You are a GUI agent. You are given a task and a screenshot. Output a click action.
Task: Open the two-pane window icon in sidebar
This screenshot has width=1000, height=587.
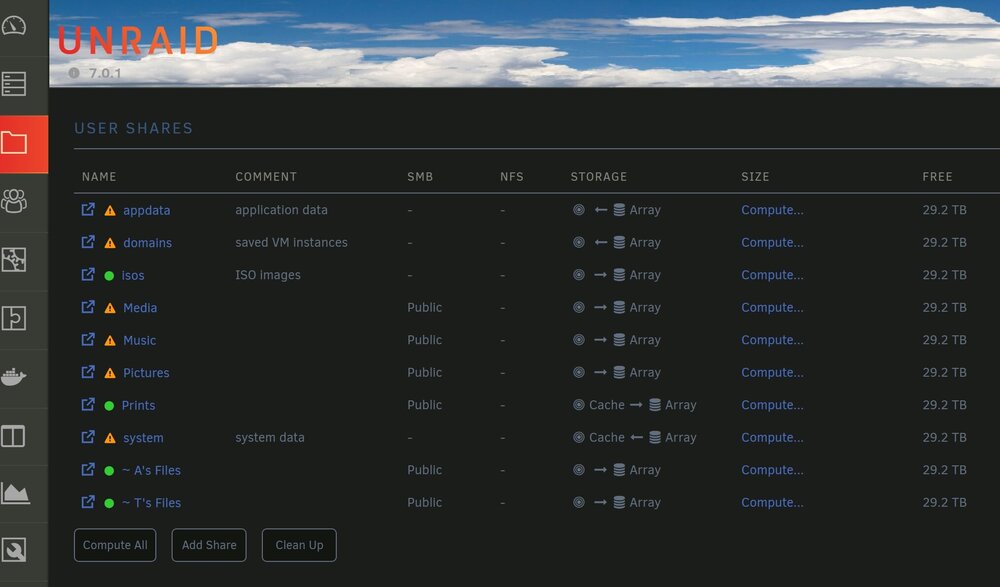(x=13, y=436)
